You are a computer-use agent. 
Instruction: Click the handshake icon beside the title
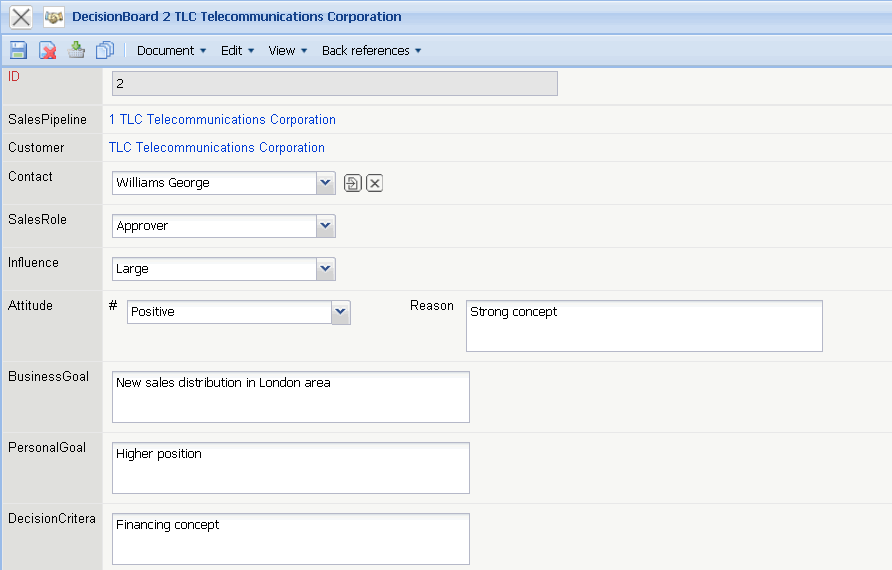pos(54,17)
